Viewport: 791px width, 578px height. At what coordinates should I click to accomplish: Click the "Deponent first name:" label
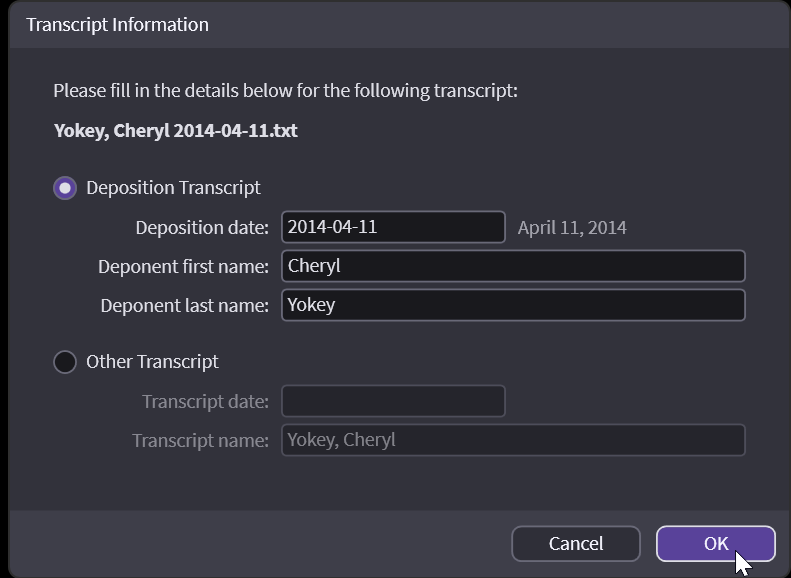click(x=183, y=266)
